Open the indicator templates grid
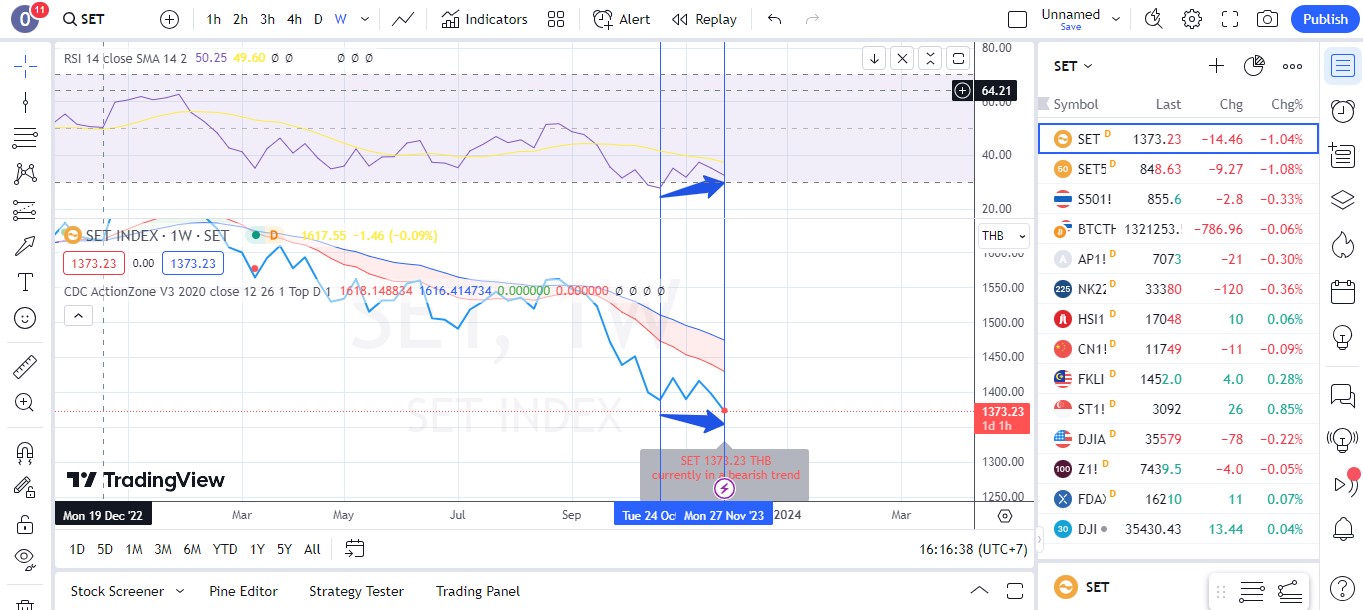The width and height of the screenshot is (1363, 610). 556,19
